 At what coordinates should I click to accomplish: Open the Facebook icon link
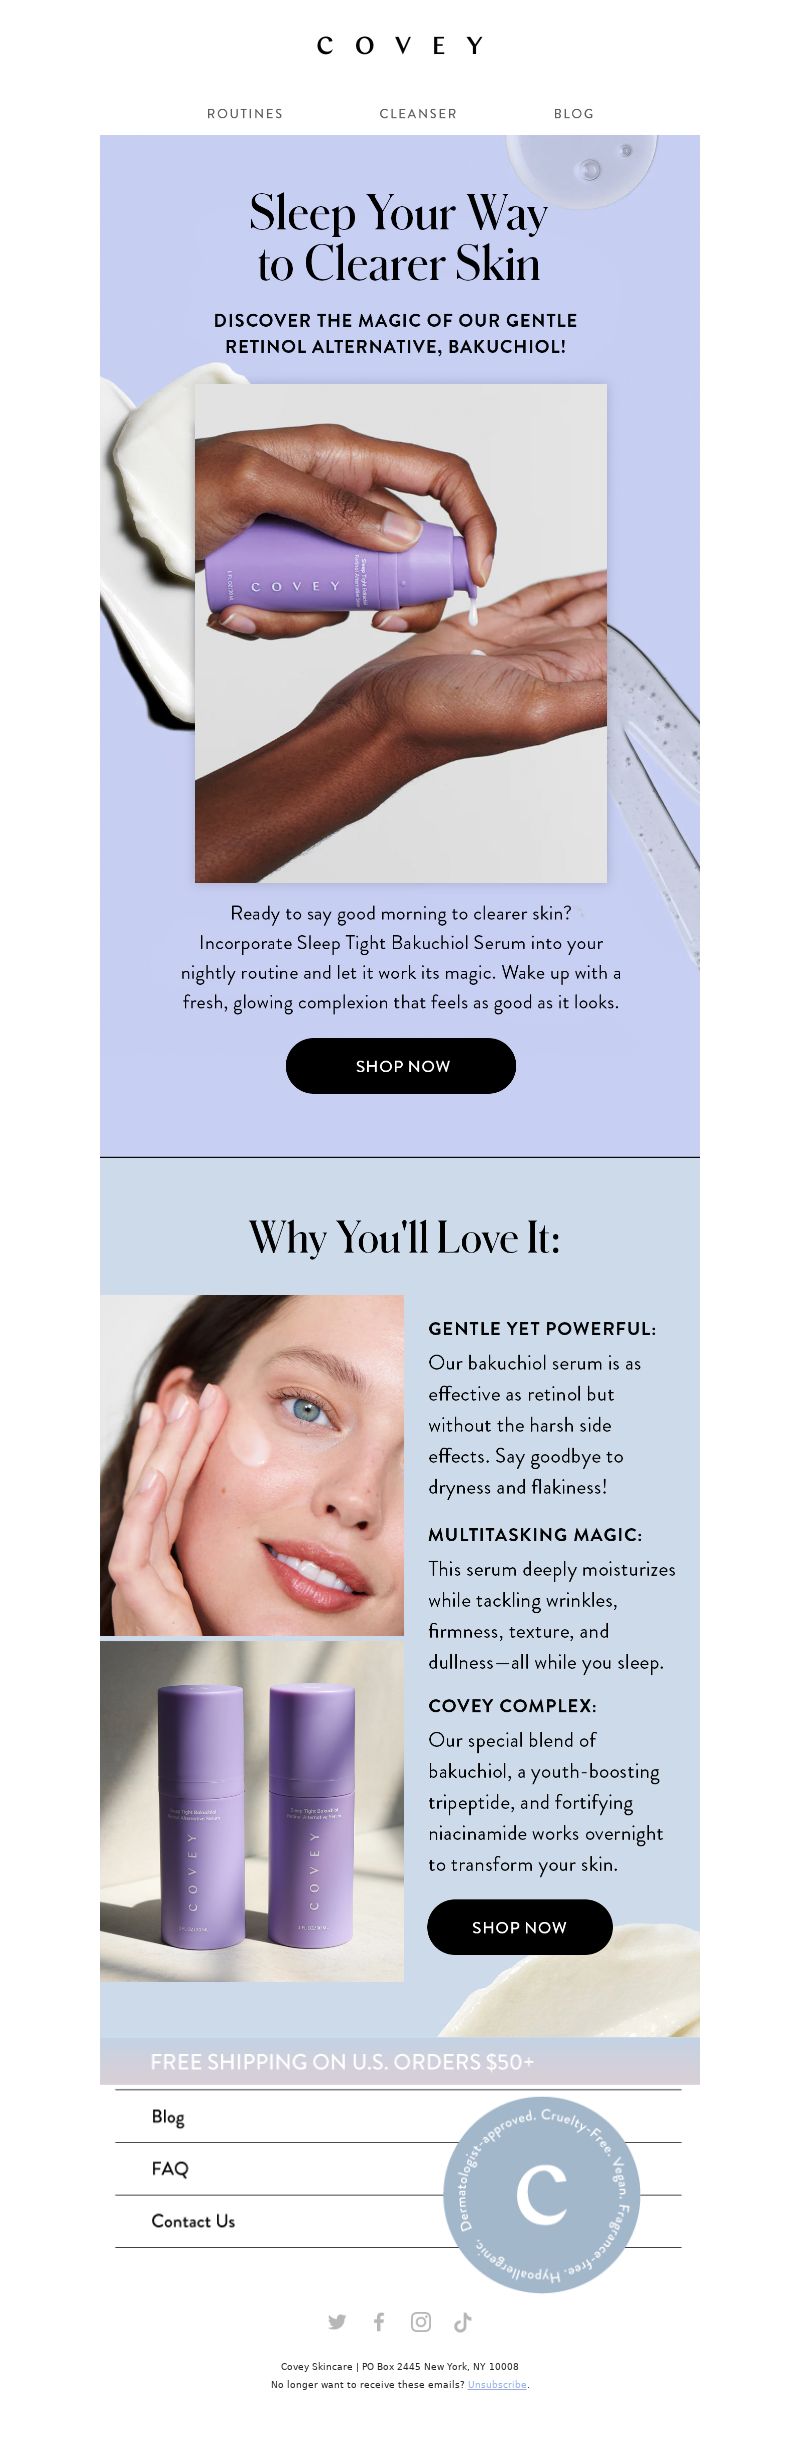(379, 2322)
